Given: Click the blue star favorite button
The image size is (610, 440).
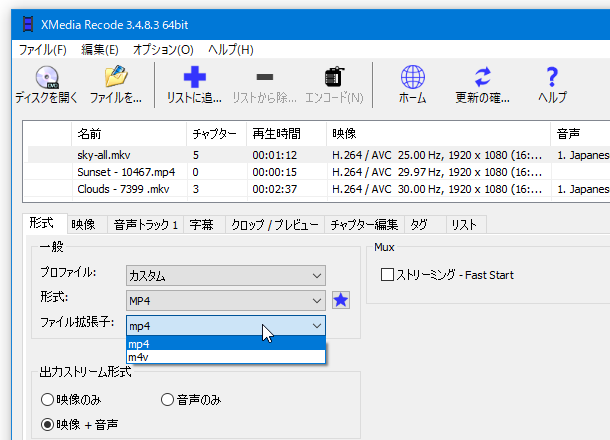Looking at the screenshot, I should coord(341,300).
